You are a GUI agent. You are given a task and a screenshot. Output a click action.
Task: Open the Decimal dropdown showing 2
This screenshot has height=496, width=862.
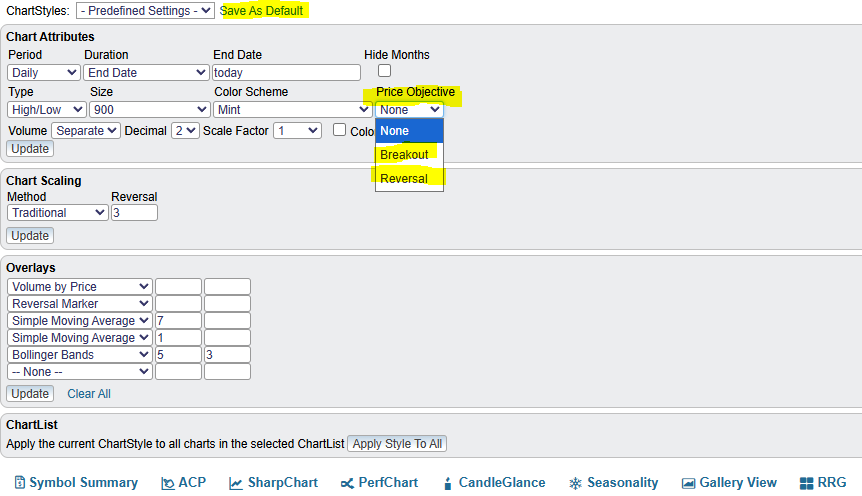click(185, 131)
